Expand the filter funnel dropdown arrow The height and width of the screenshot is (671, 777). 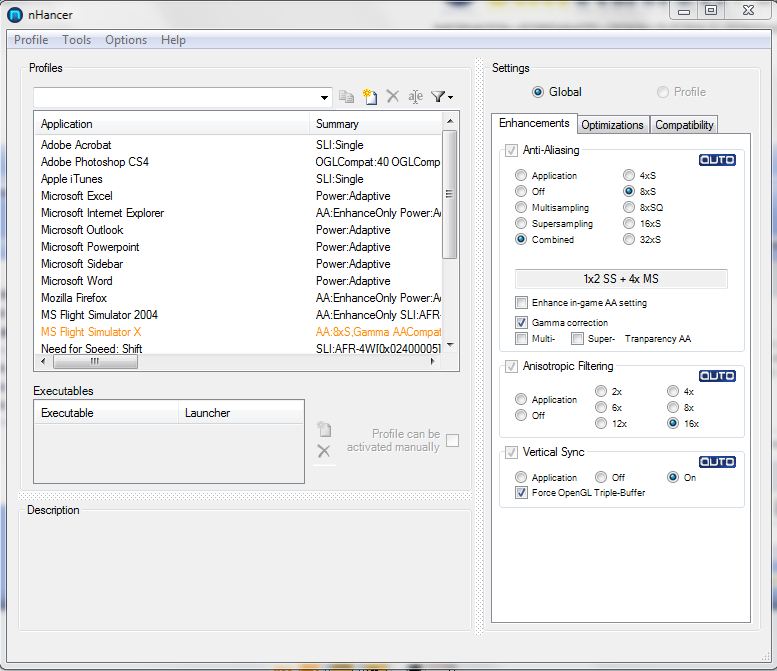pyautogui.click(x=451, y=98)
